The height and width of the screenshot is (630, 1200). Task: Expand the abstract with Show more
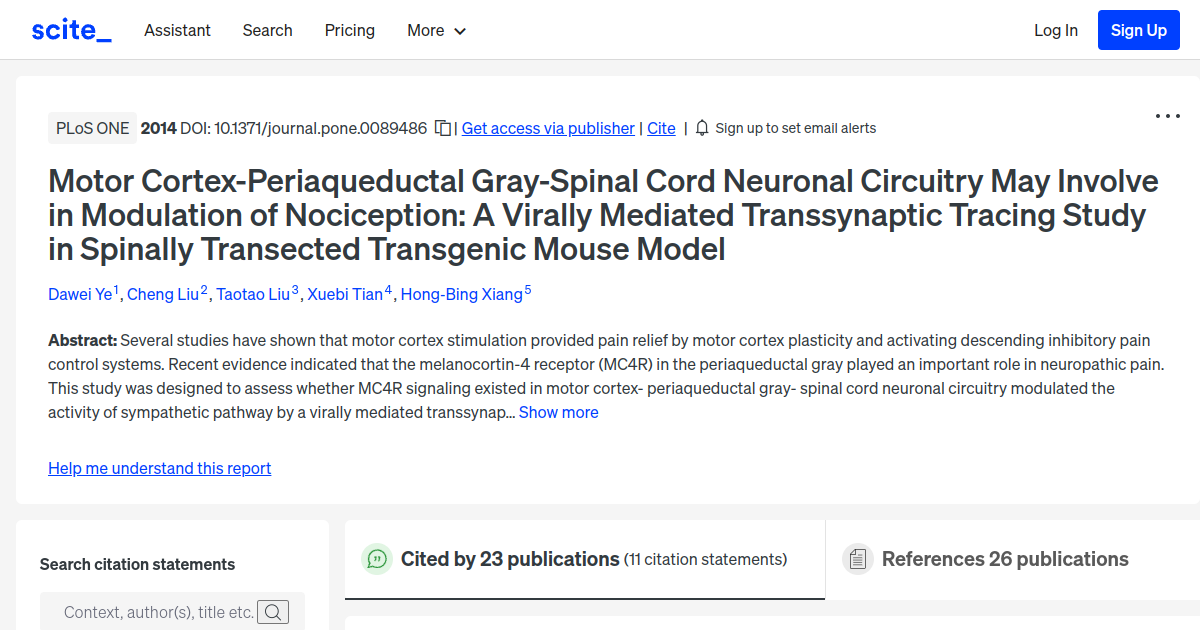click(558, 412)
